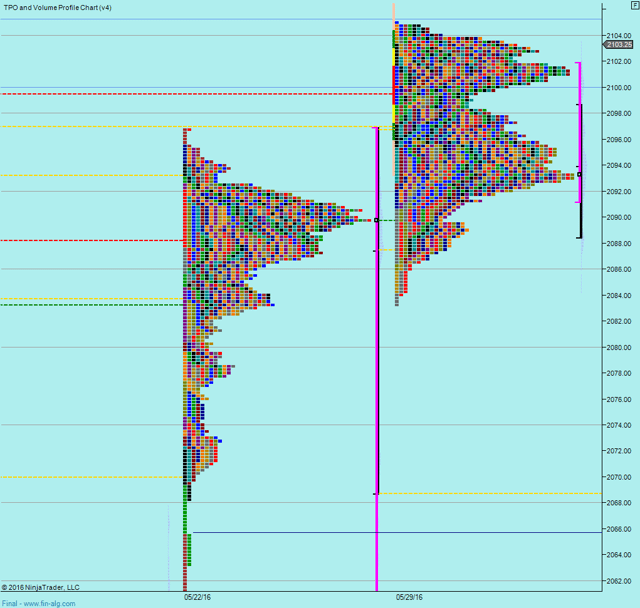Click the 05/29/16 date label
The image size is (640, 608).
(x=409, y=597)
